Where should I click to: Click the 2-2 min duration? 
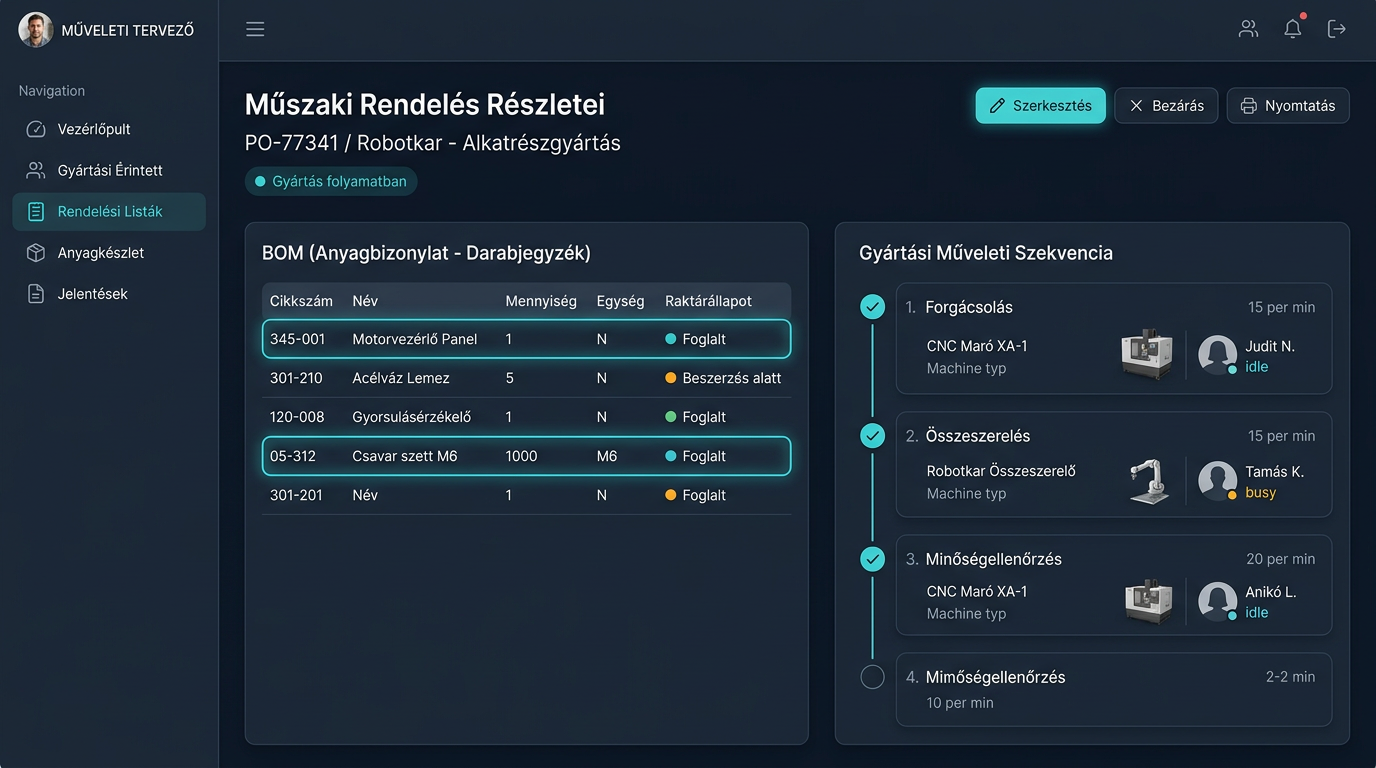[x=1290, y=677]
